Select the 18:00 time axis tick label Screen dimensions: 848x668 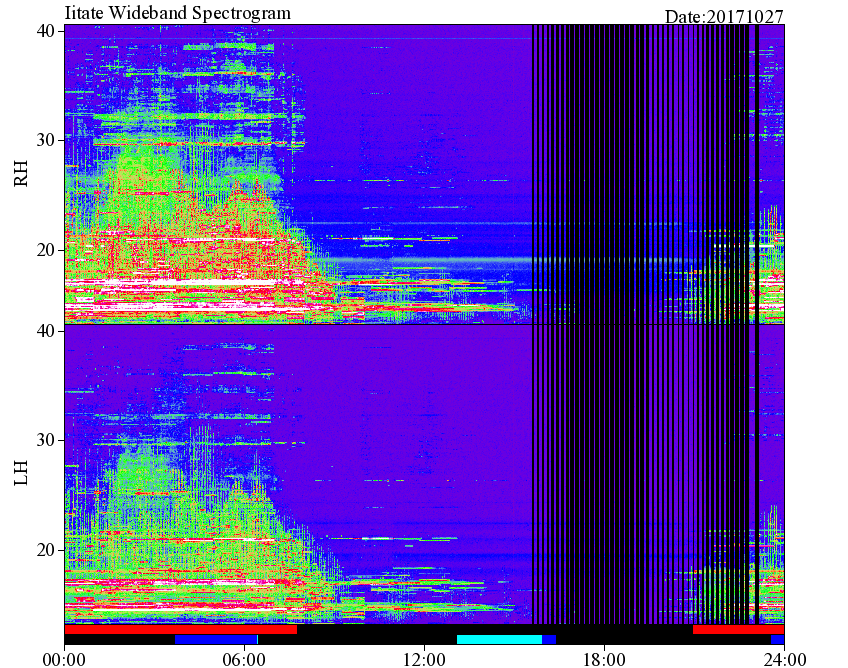pos(604,658)
